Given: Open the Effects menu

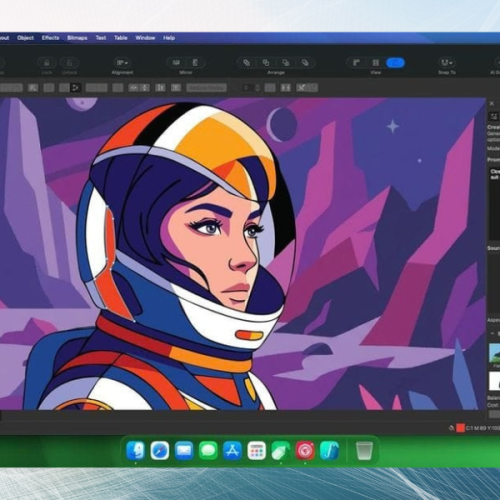Looking at the screenshot, I should pyautogui.click(x=50, y=38).
